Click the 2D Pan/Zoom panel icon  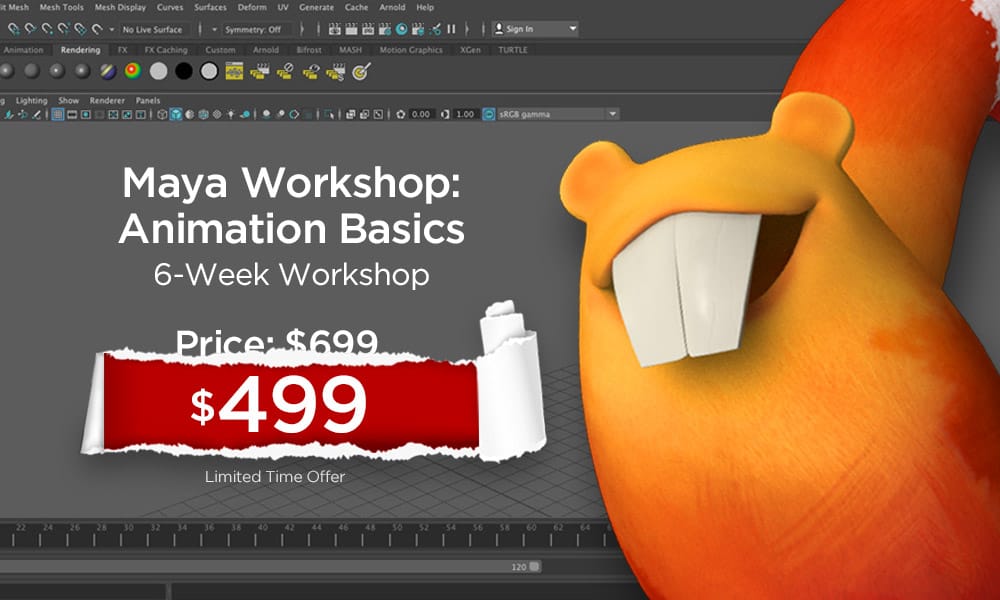point(22,114)
